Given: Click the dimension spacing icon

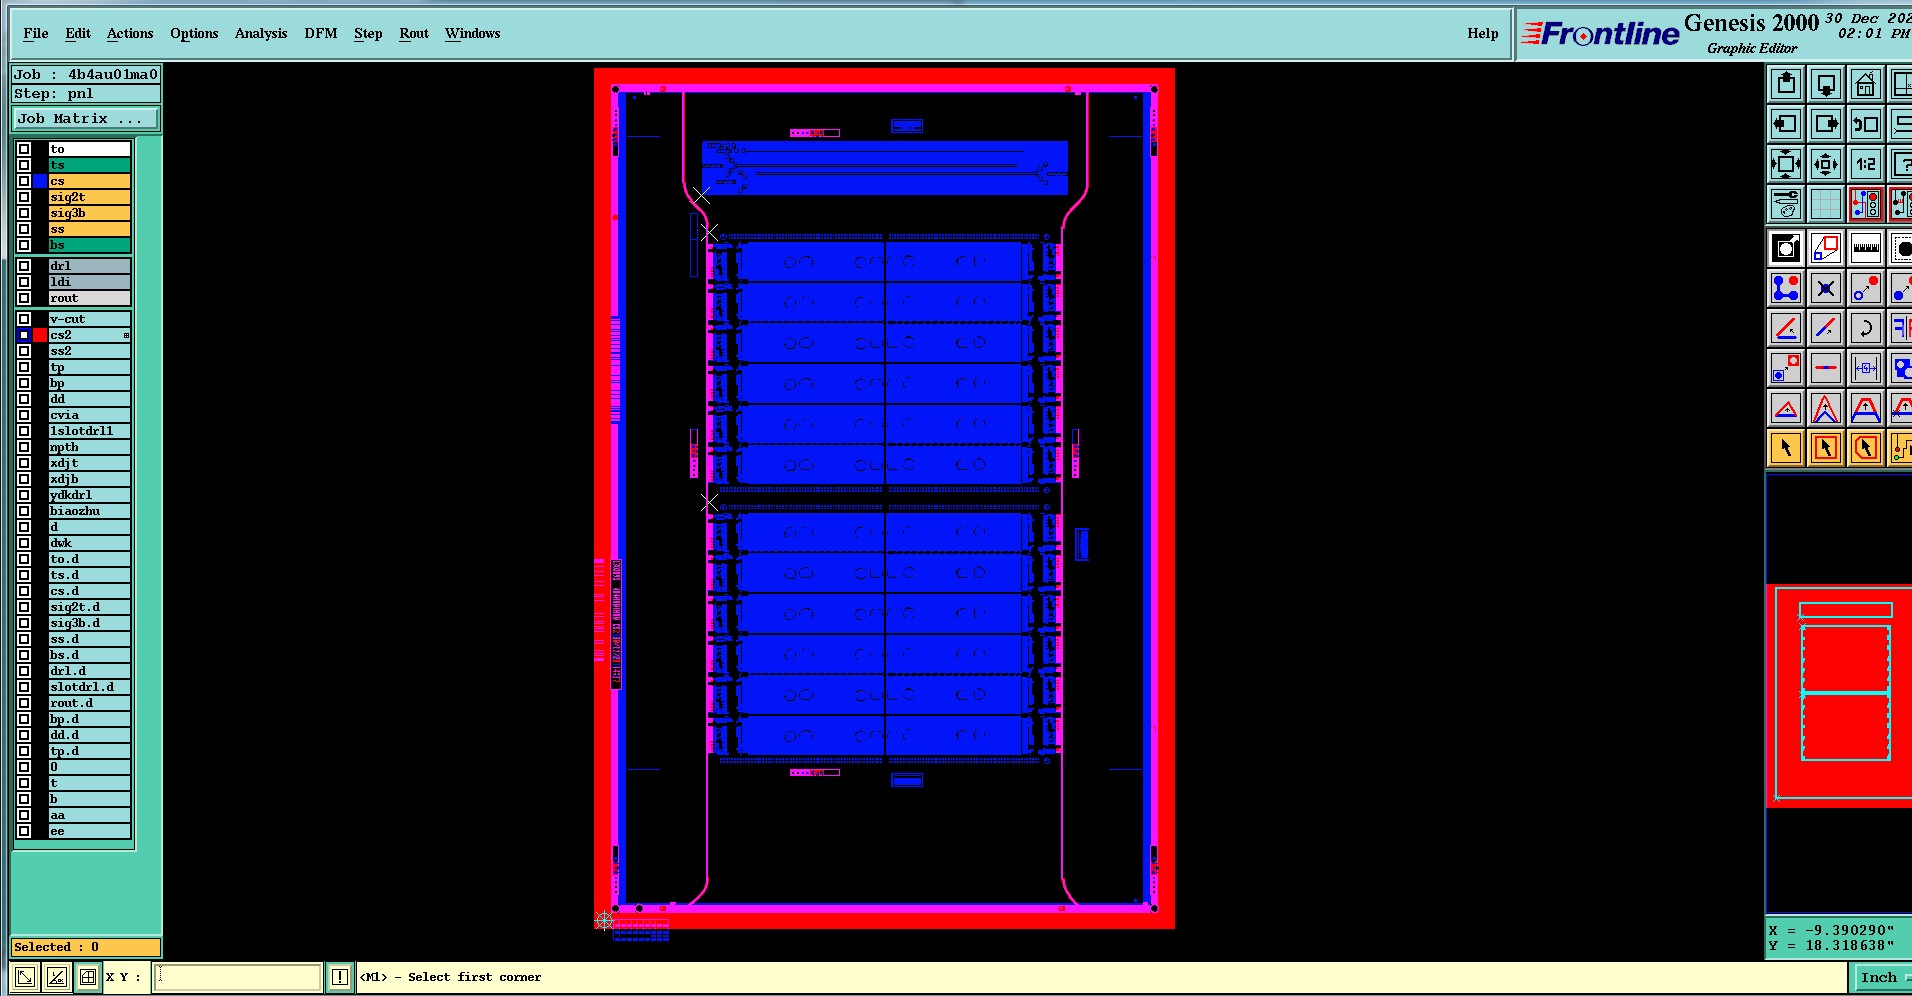Looking at the screenshot, I should (1866, 368).
